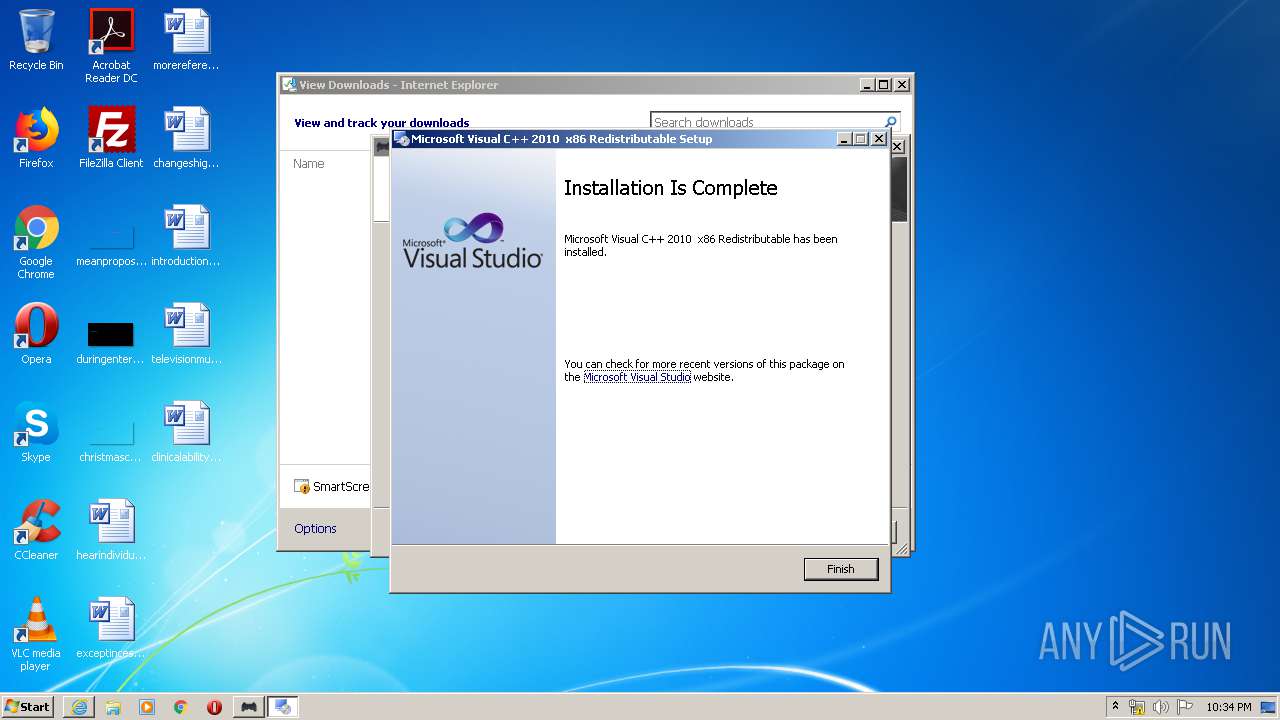Click the game controller taskbar item
The width and height of the screenshot is (1280, 720).
[x=249, y=707]
